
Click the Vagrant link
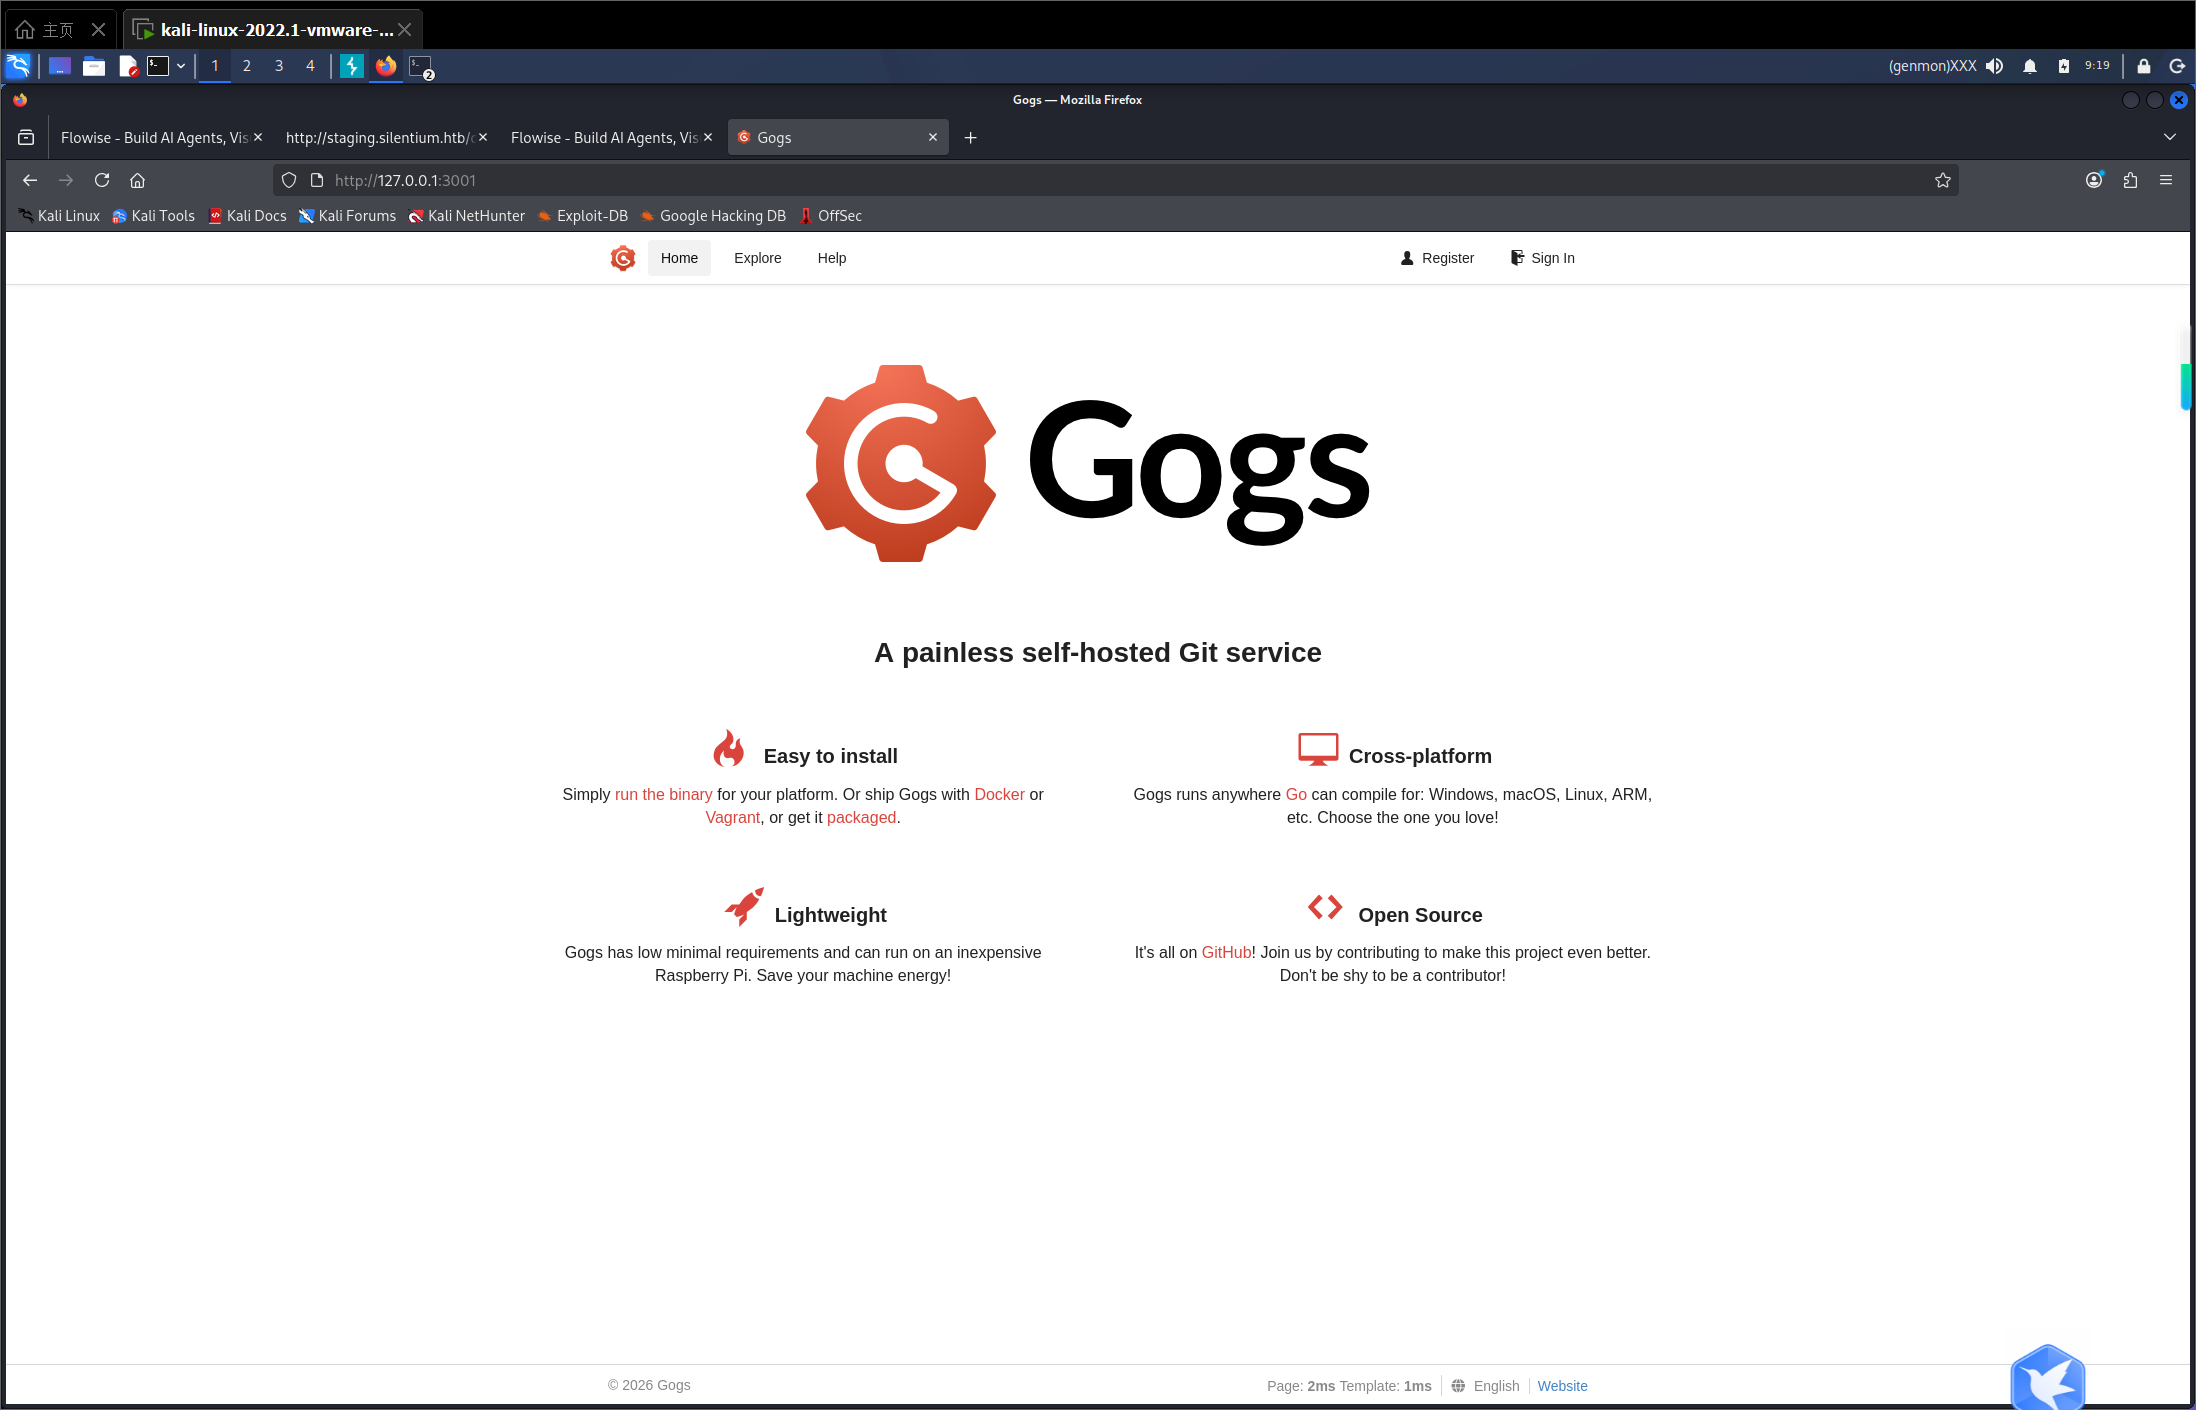tap(733, 817)
